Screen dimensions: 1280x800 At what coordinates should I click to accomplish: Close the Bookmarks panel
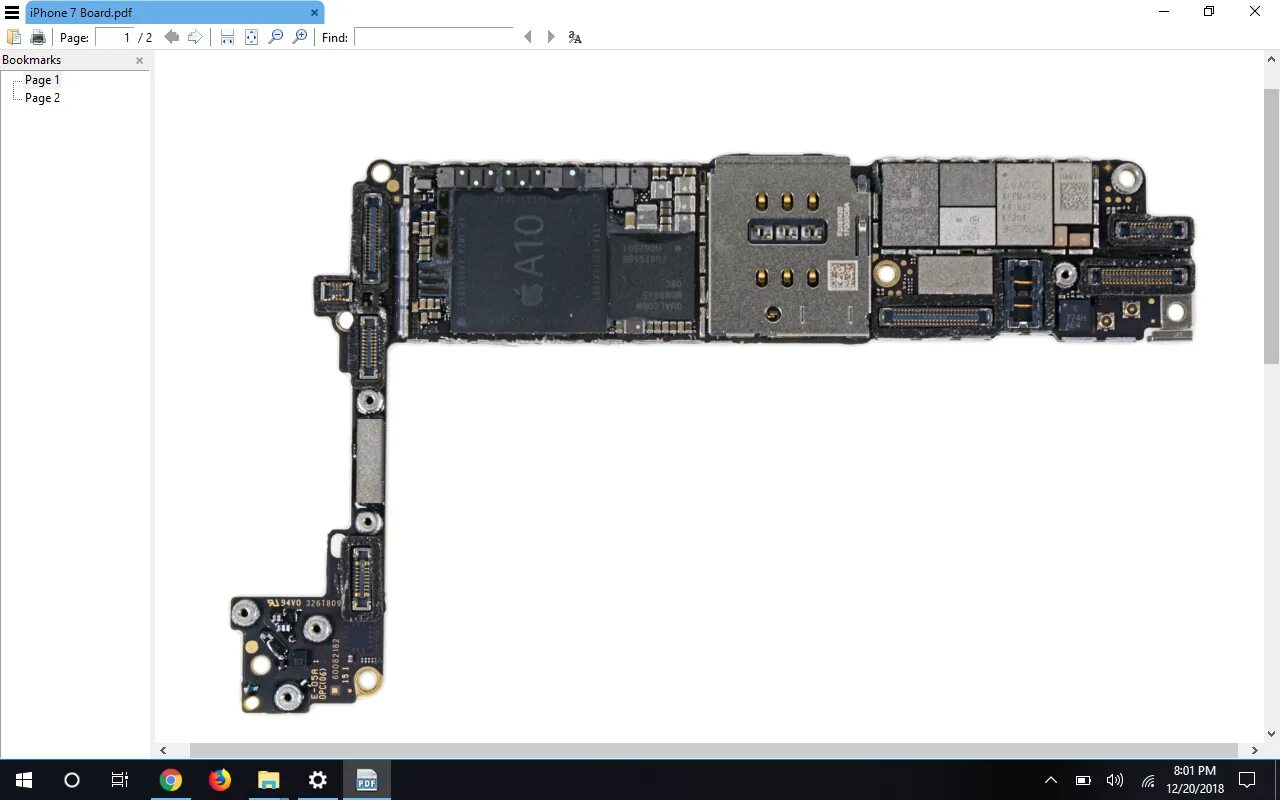tap(139, 60)
